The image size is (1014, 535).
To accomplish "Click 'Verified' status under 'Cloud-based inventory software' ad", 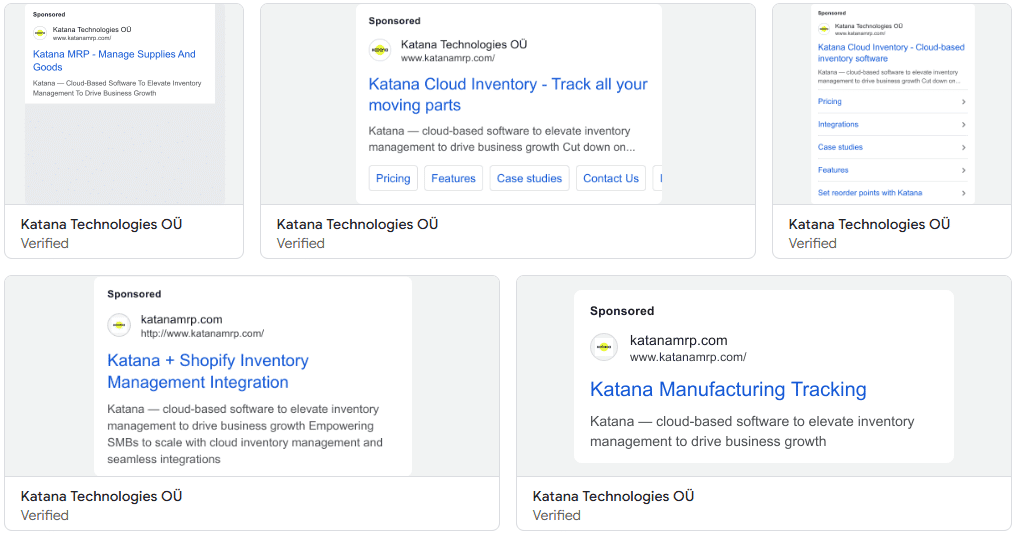I will pyautogui.click(x=812, y=243).
